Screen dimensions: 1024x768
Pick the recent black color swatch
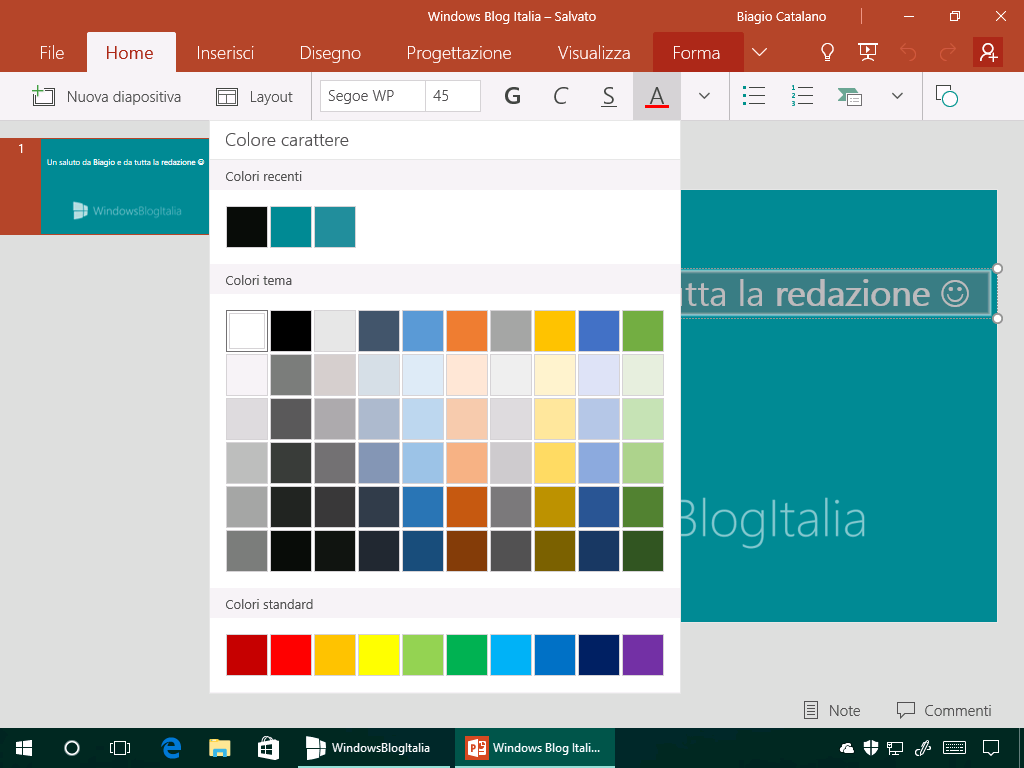coord(247,227)
